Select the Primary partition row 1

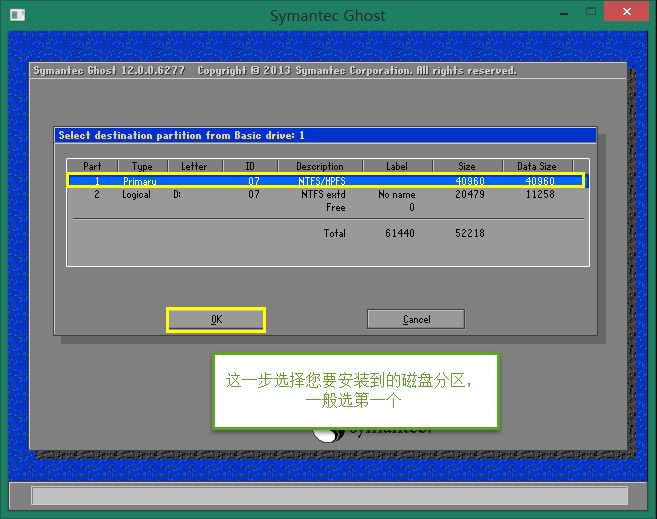pyautogui.click(x=326, y=181)
